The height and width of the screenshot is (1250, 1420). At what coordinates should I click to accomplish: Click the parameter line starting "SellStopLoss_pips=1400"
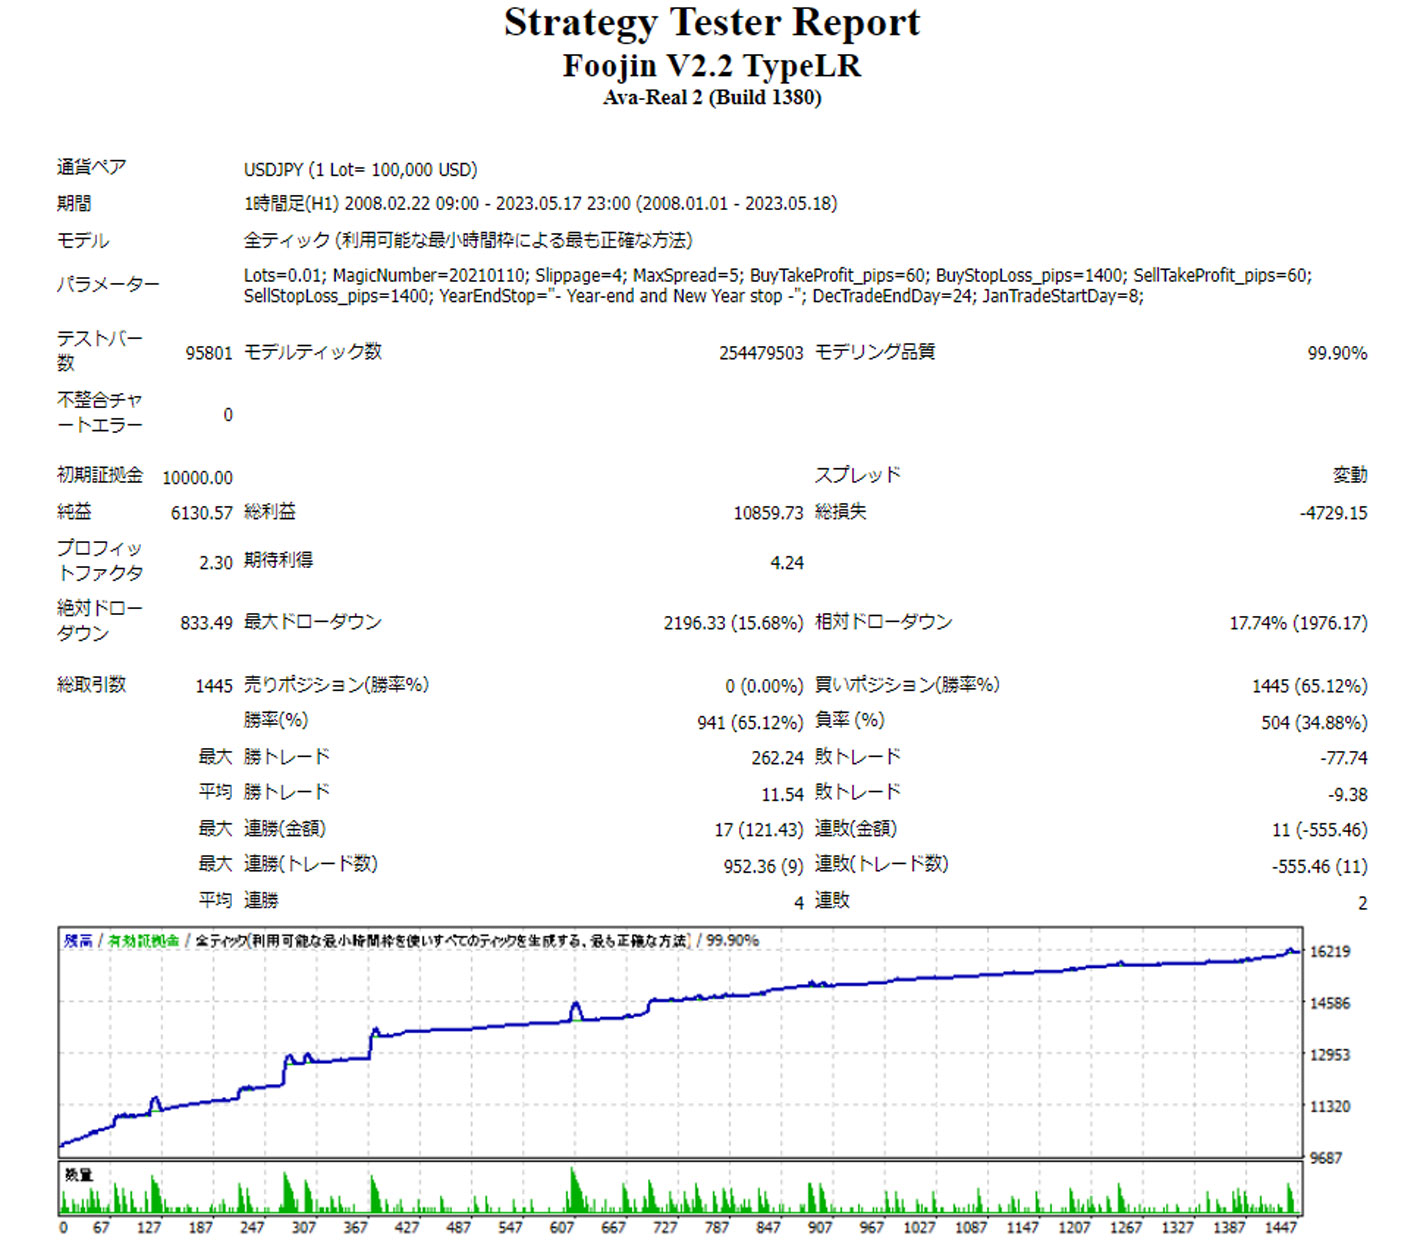(694, 296)
